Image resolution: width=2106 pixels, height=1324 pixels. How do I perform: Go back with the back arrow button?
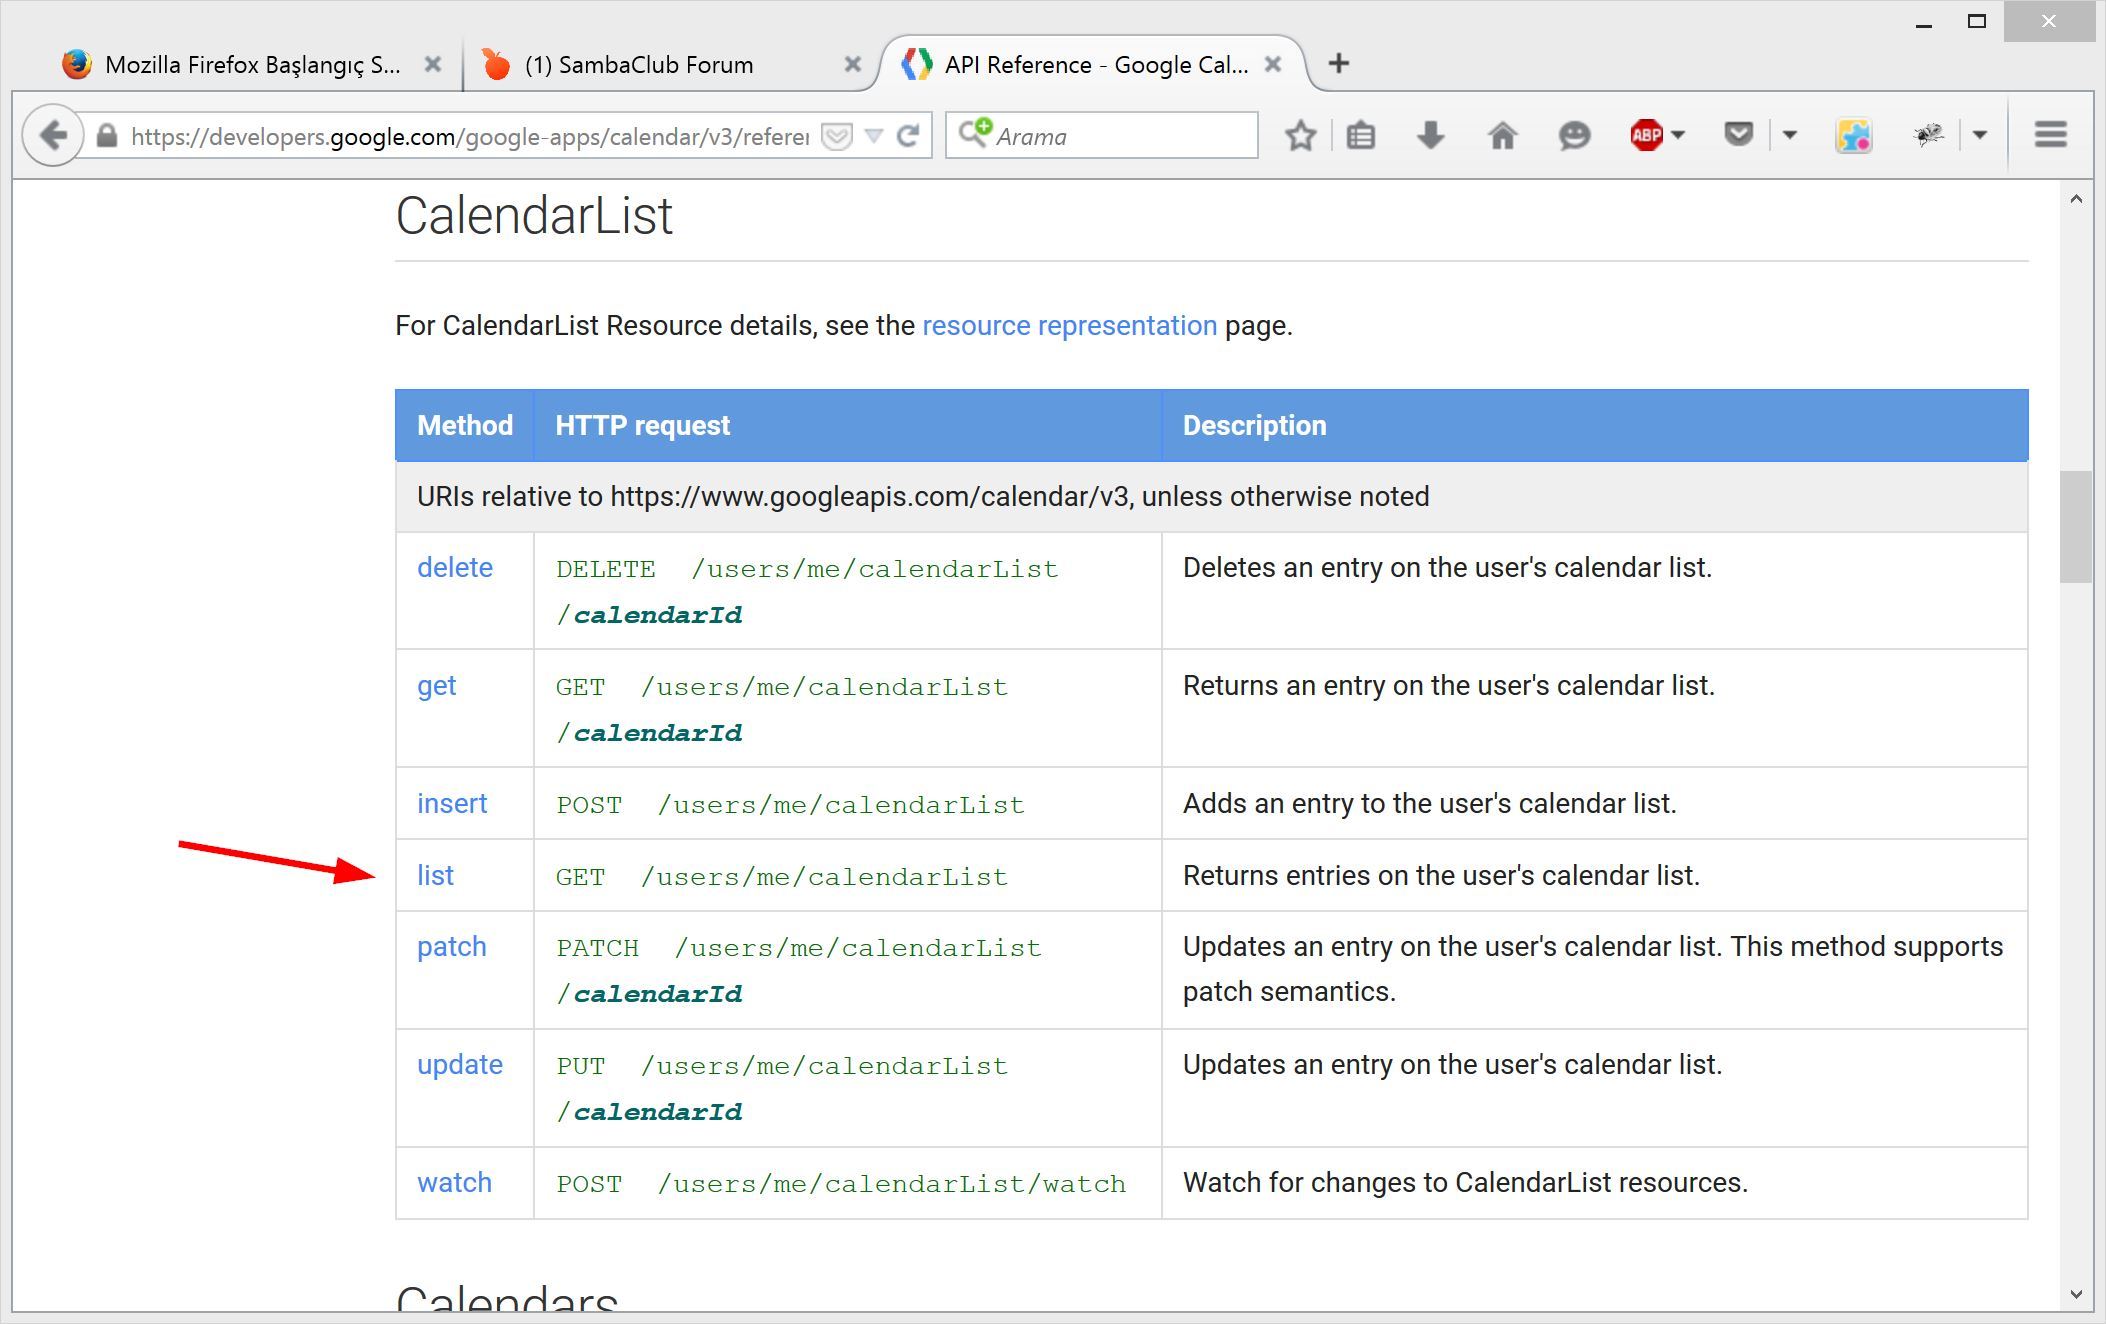[x=53, y=135]
